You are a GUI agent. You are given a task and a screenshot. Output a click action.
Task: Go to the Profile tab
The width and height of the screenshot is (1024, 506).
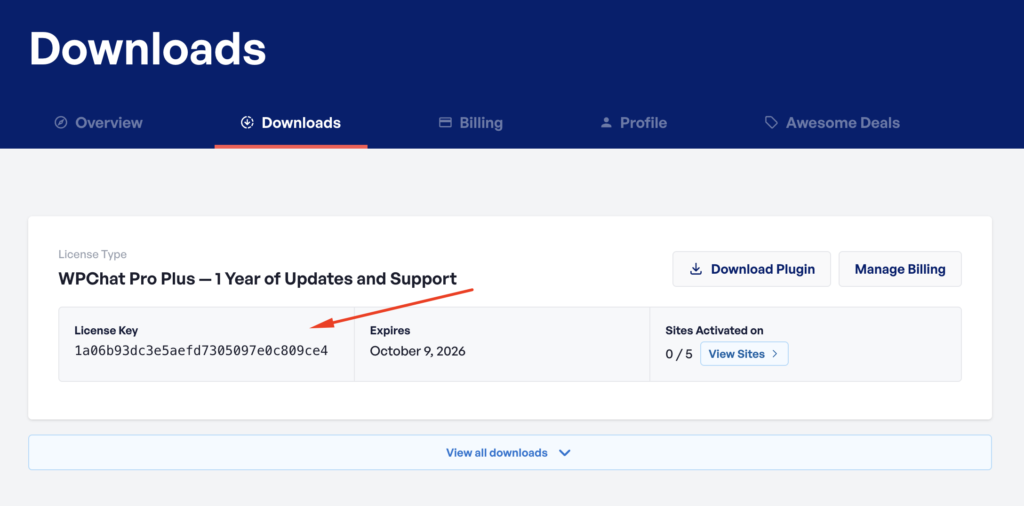[643, 123]
